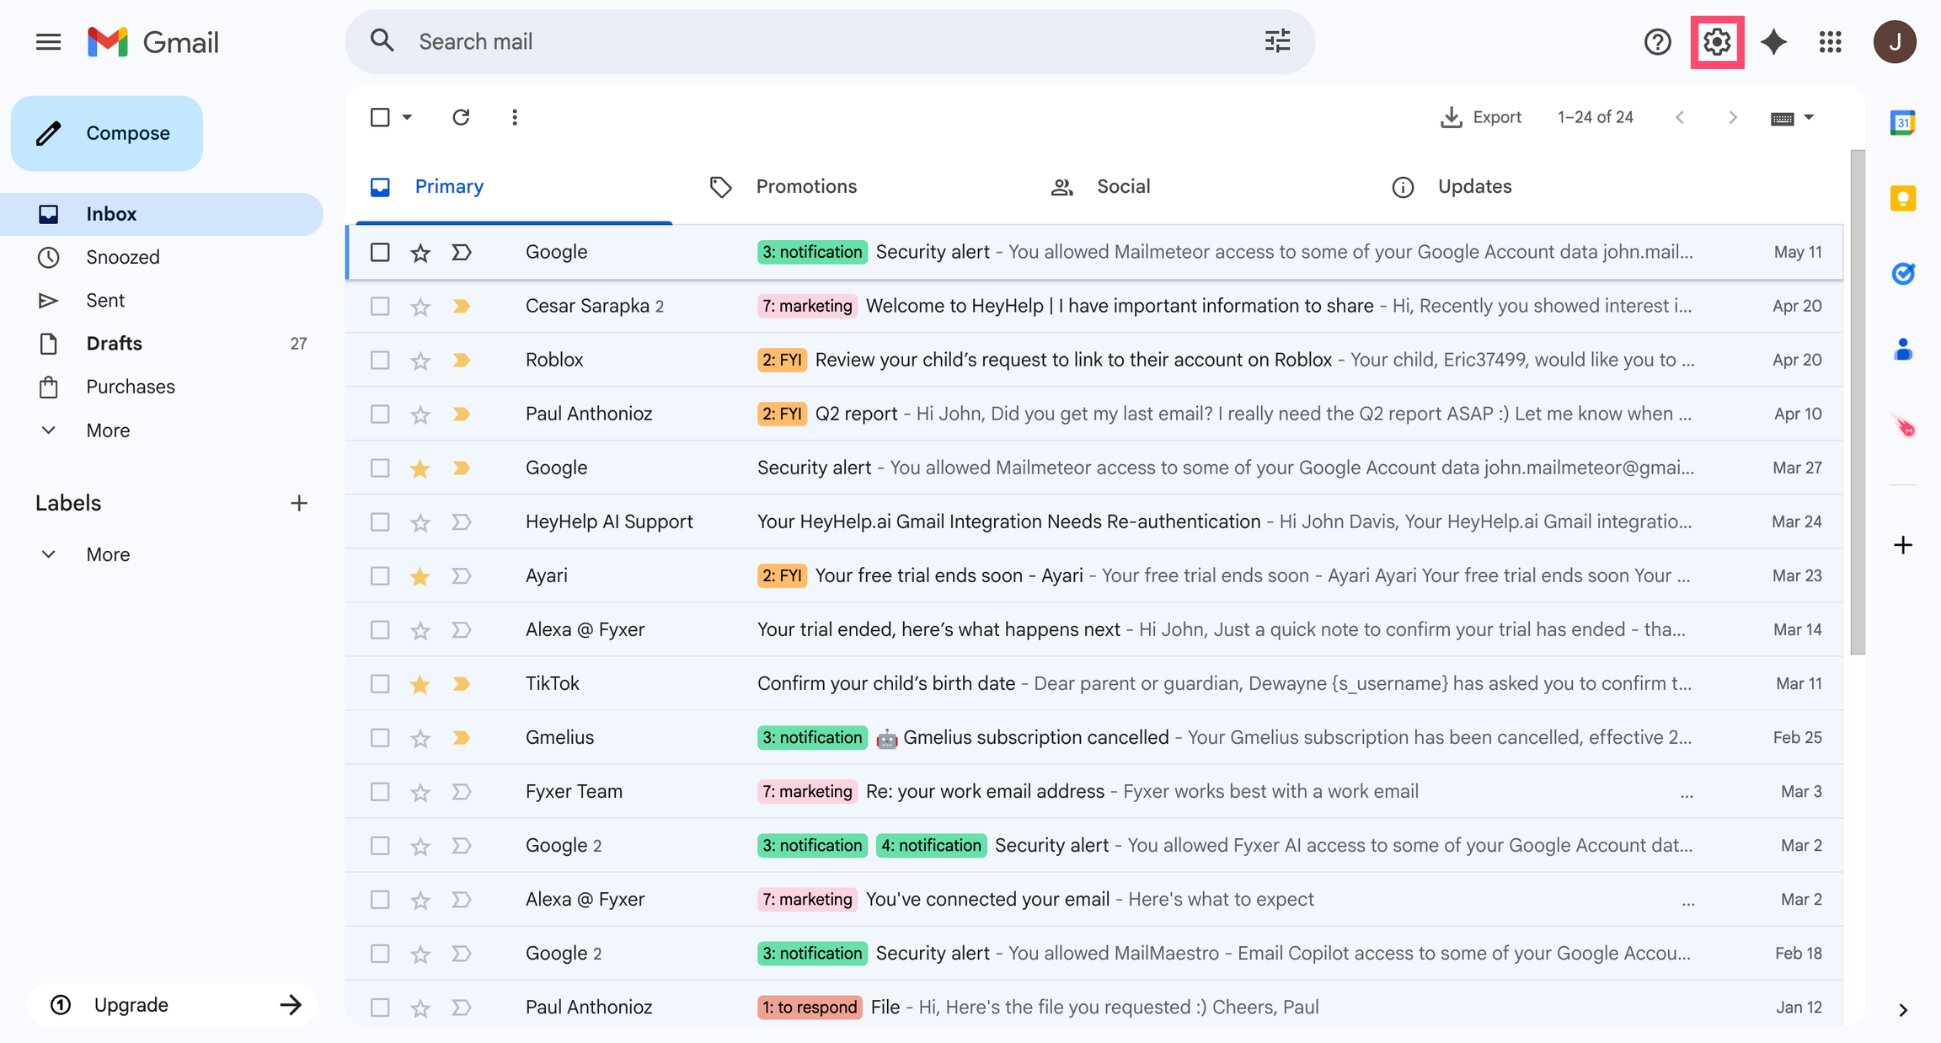
Task: Open the Roblox child request email
Action: (x=1094, y=360)
